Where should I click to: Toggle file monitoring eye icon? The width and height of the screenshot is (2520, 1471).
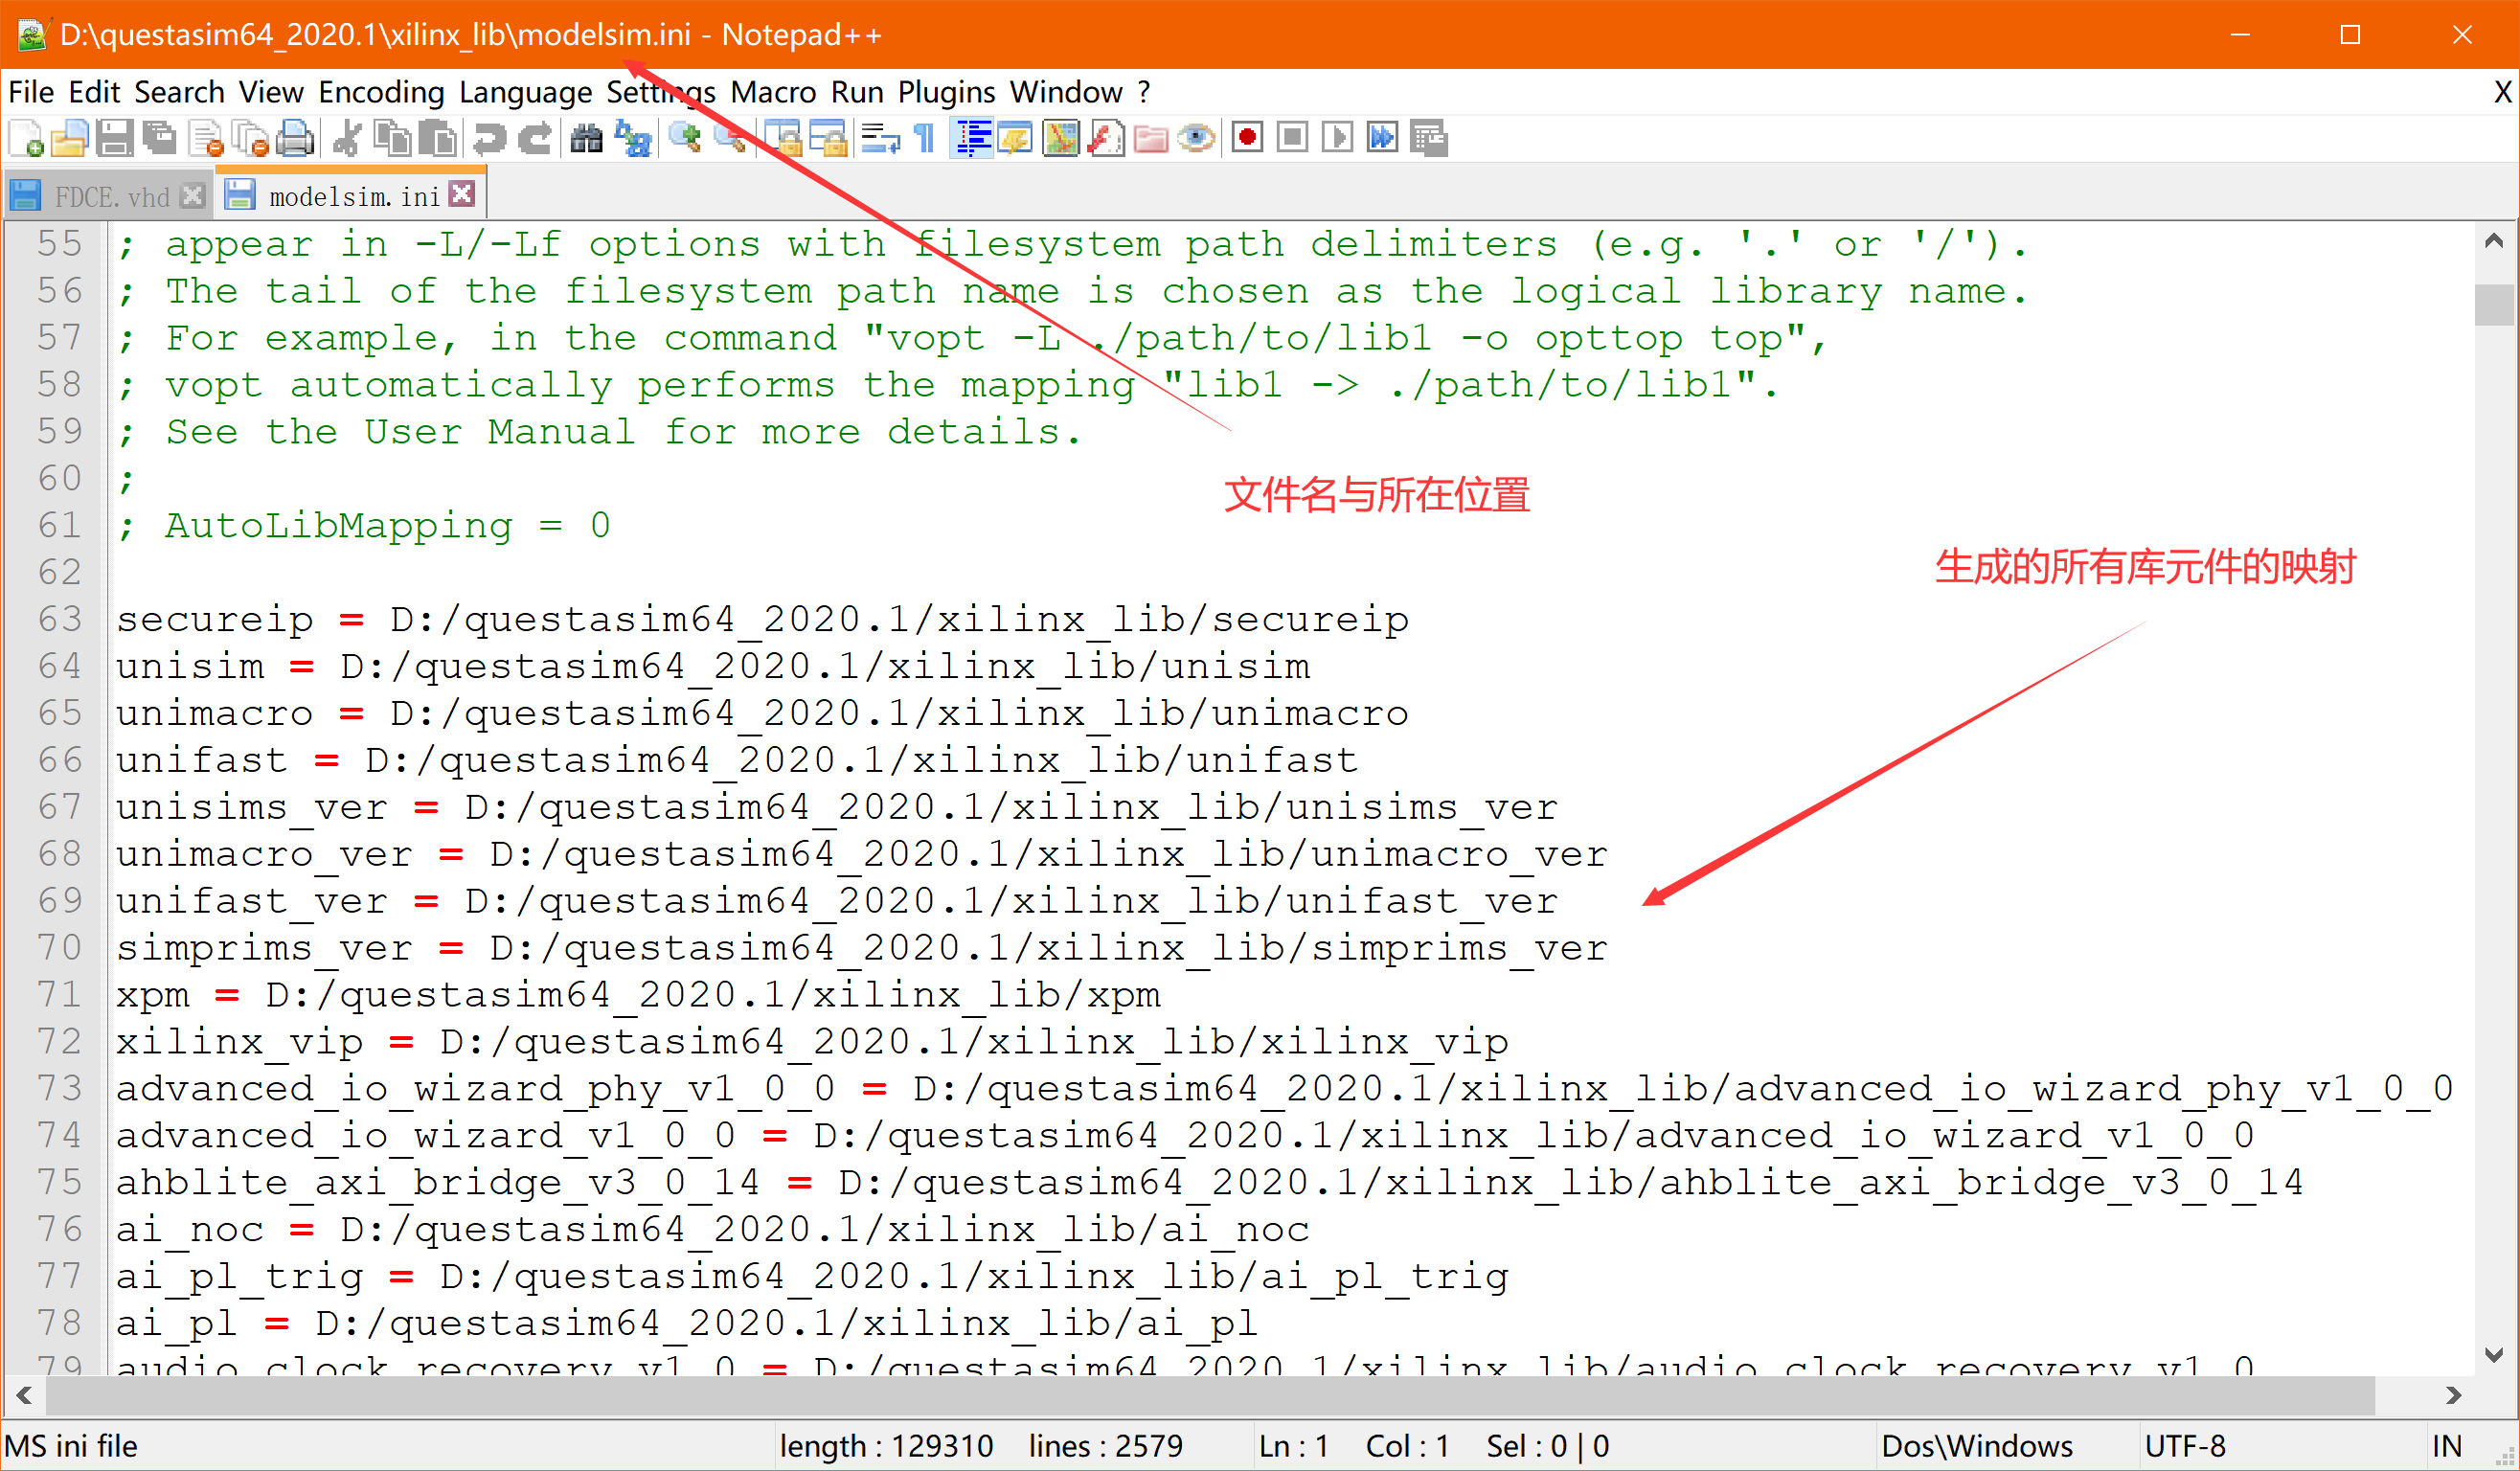(x=1196, y=139)
